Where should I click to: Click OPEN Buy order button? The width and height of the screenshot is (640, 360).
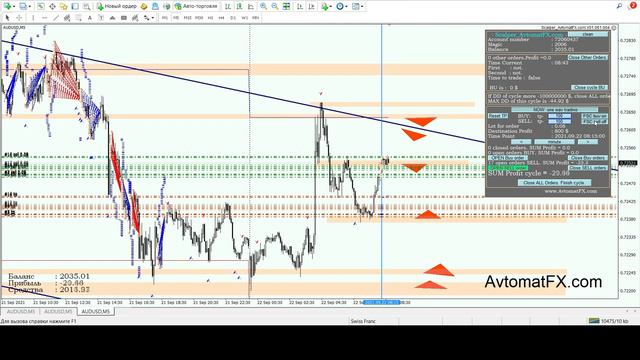508,158
